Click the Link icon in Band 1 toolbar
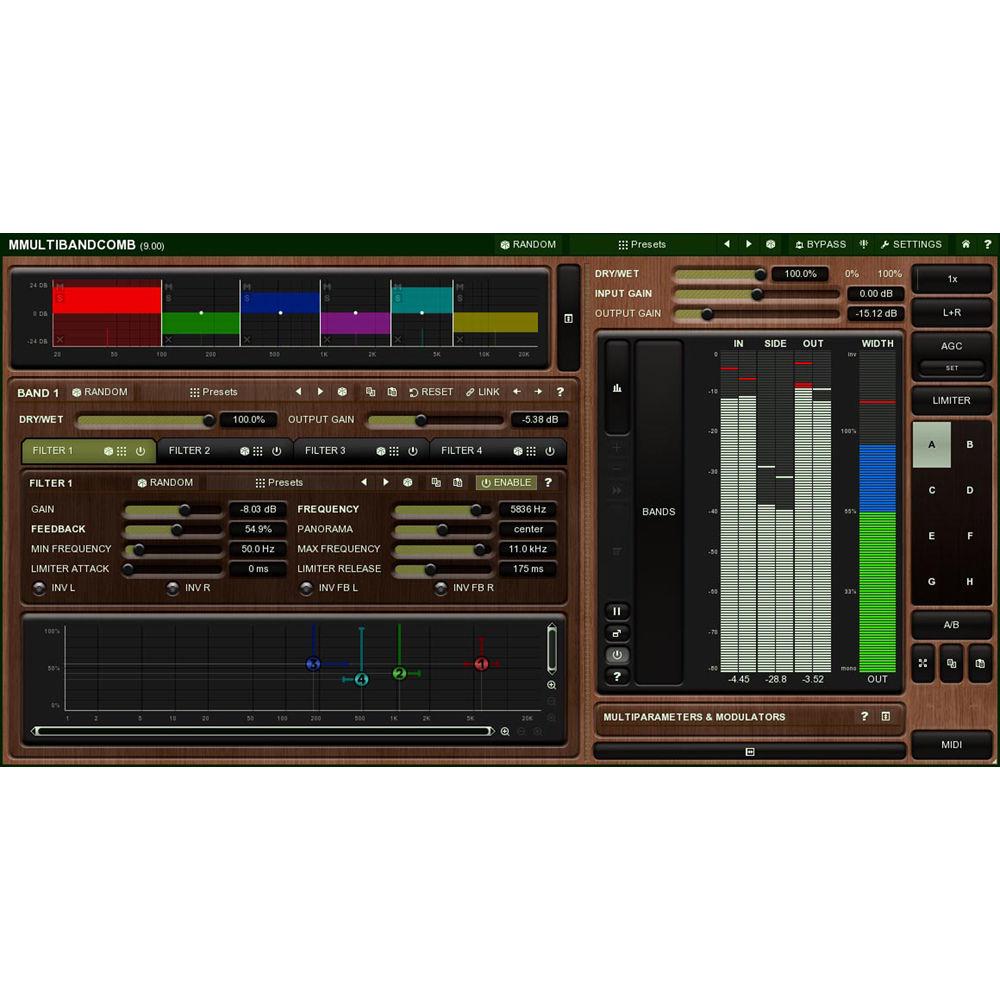This screenshot has width=1000, height=1000. [484, 392]
